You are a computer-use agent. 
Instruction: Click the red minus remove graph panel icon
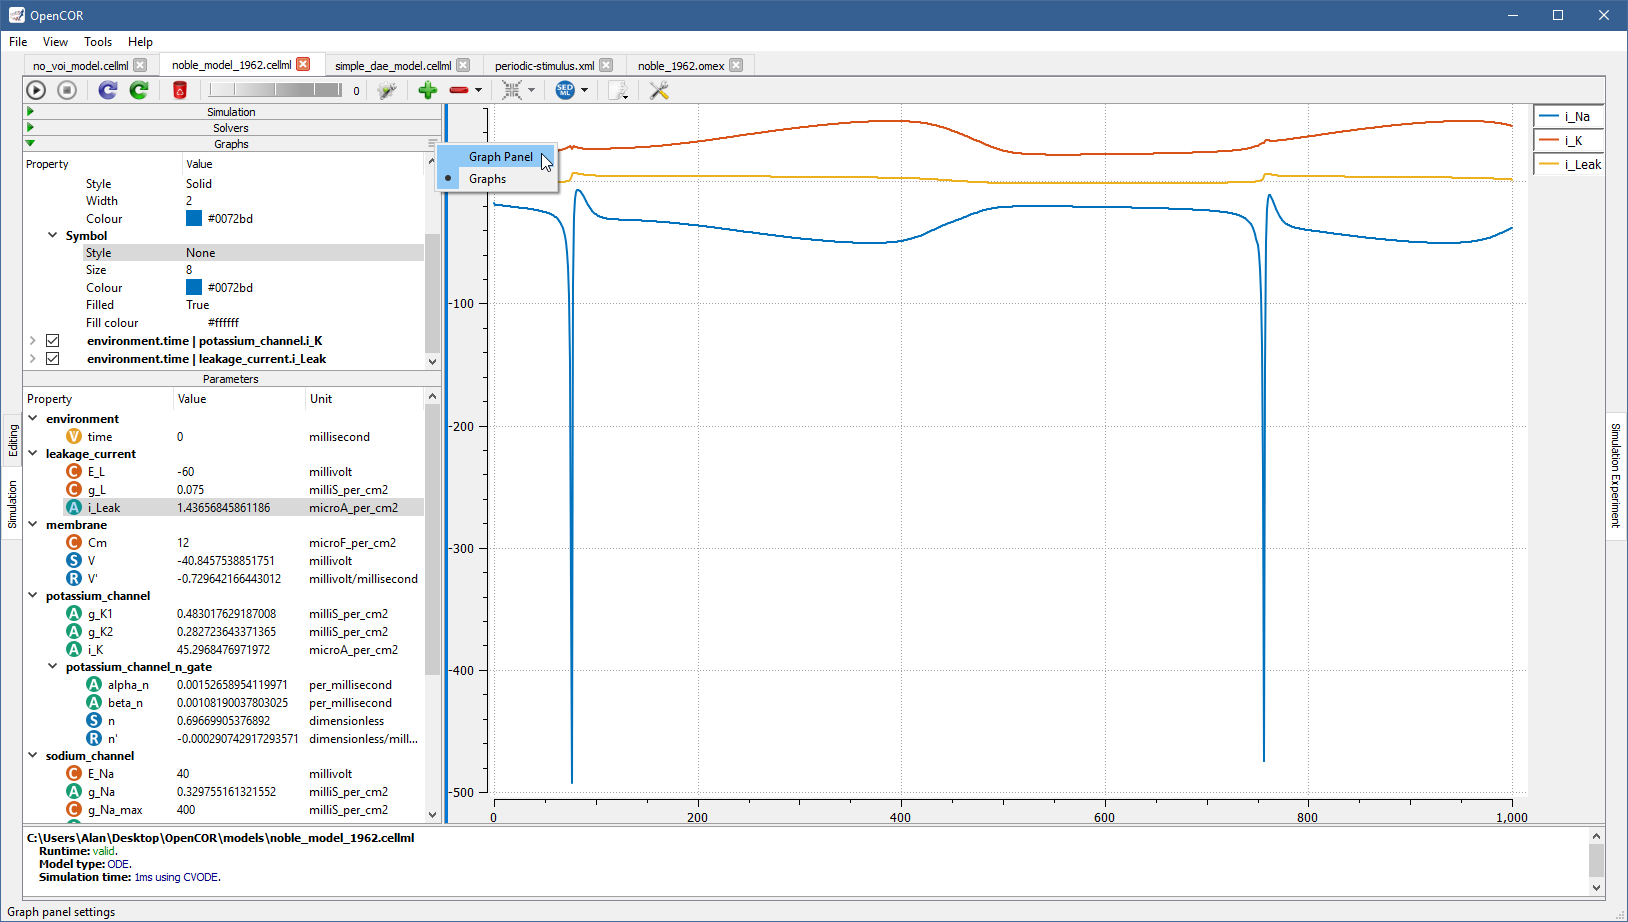[459, 90]
